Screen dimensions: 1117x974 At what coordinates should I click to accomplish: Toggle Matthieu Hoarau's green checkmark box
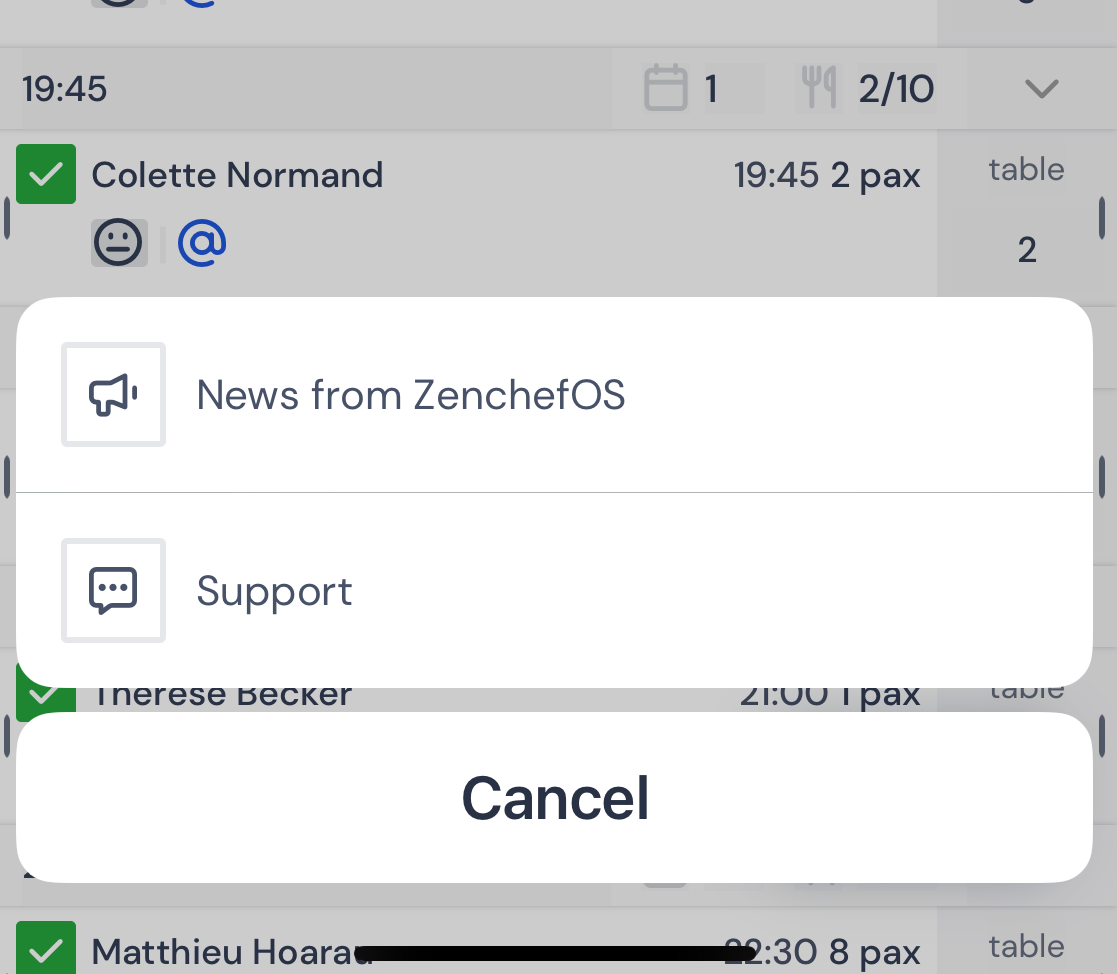point(46,948)
